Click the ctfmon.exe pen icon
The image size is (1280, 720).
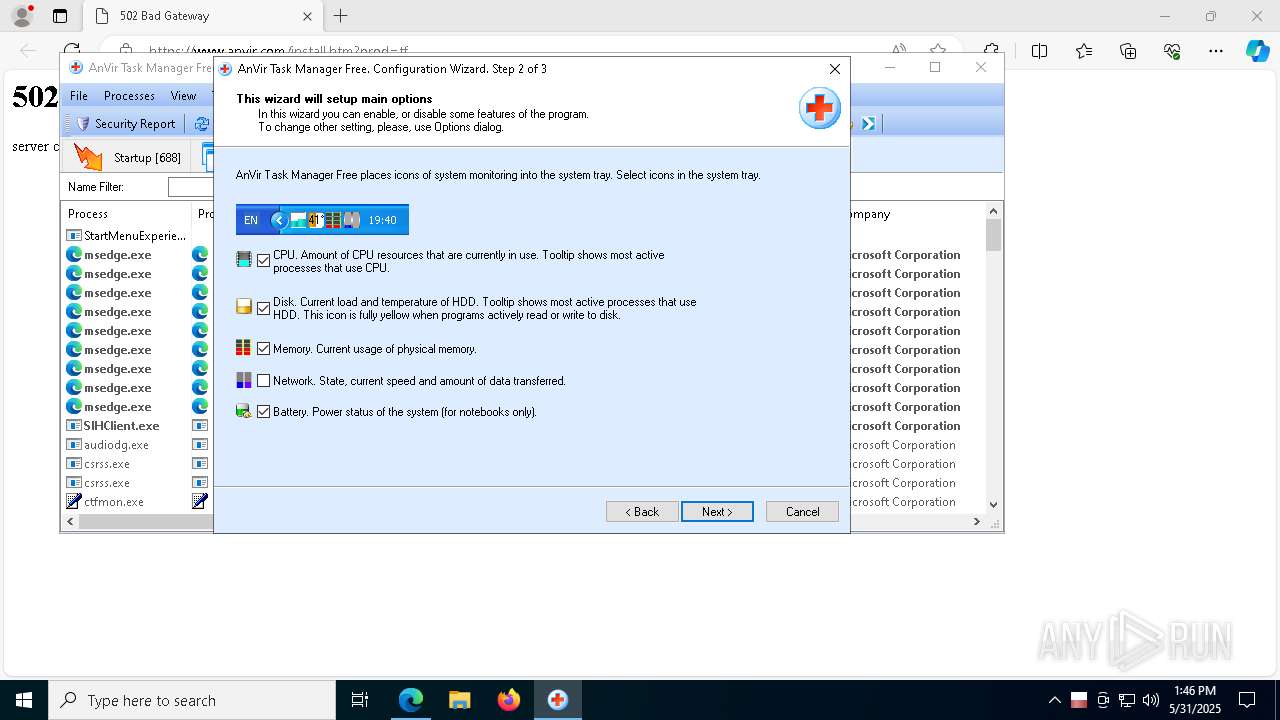click(74, 502)
